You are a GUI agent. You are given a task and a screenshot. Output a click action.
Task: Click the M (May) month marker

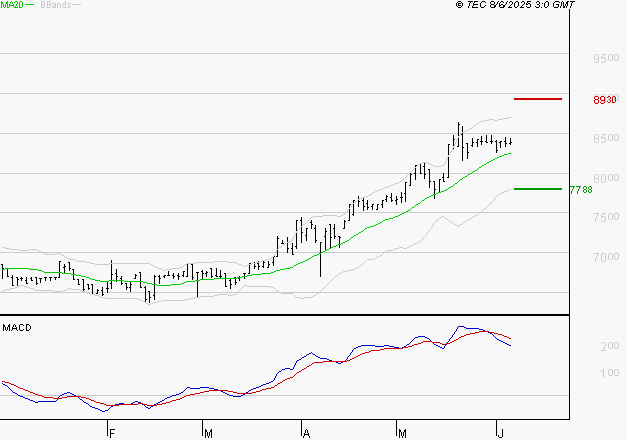(402, 433)
